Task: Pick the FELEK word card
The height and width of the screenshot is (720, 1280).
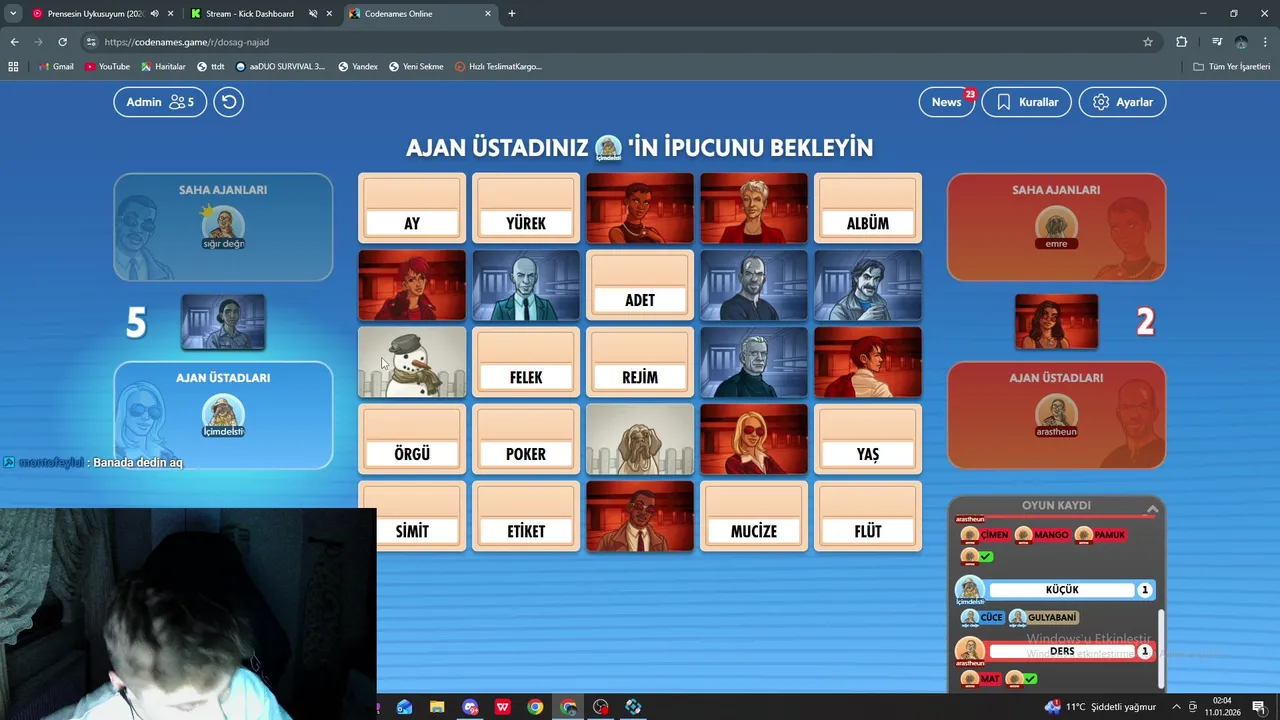Action: (526, 362)
